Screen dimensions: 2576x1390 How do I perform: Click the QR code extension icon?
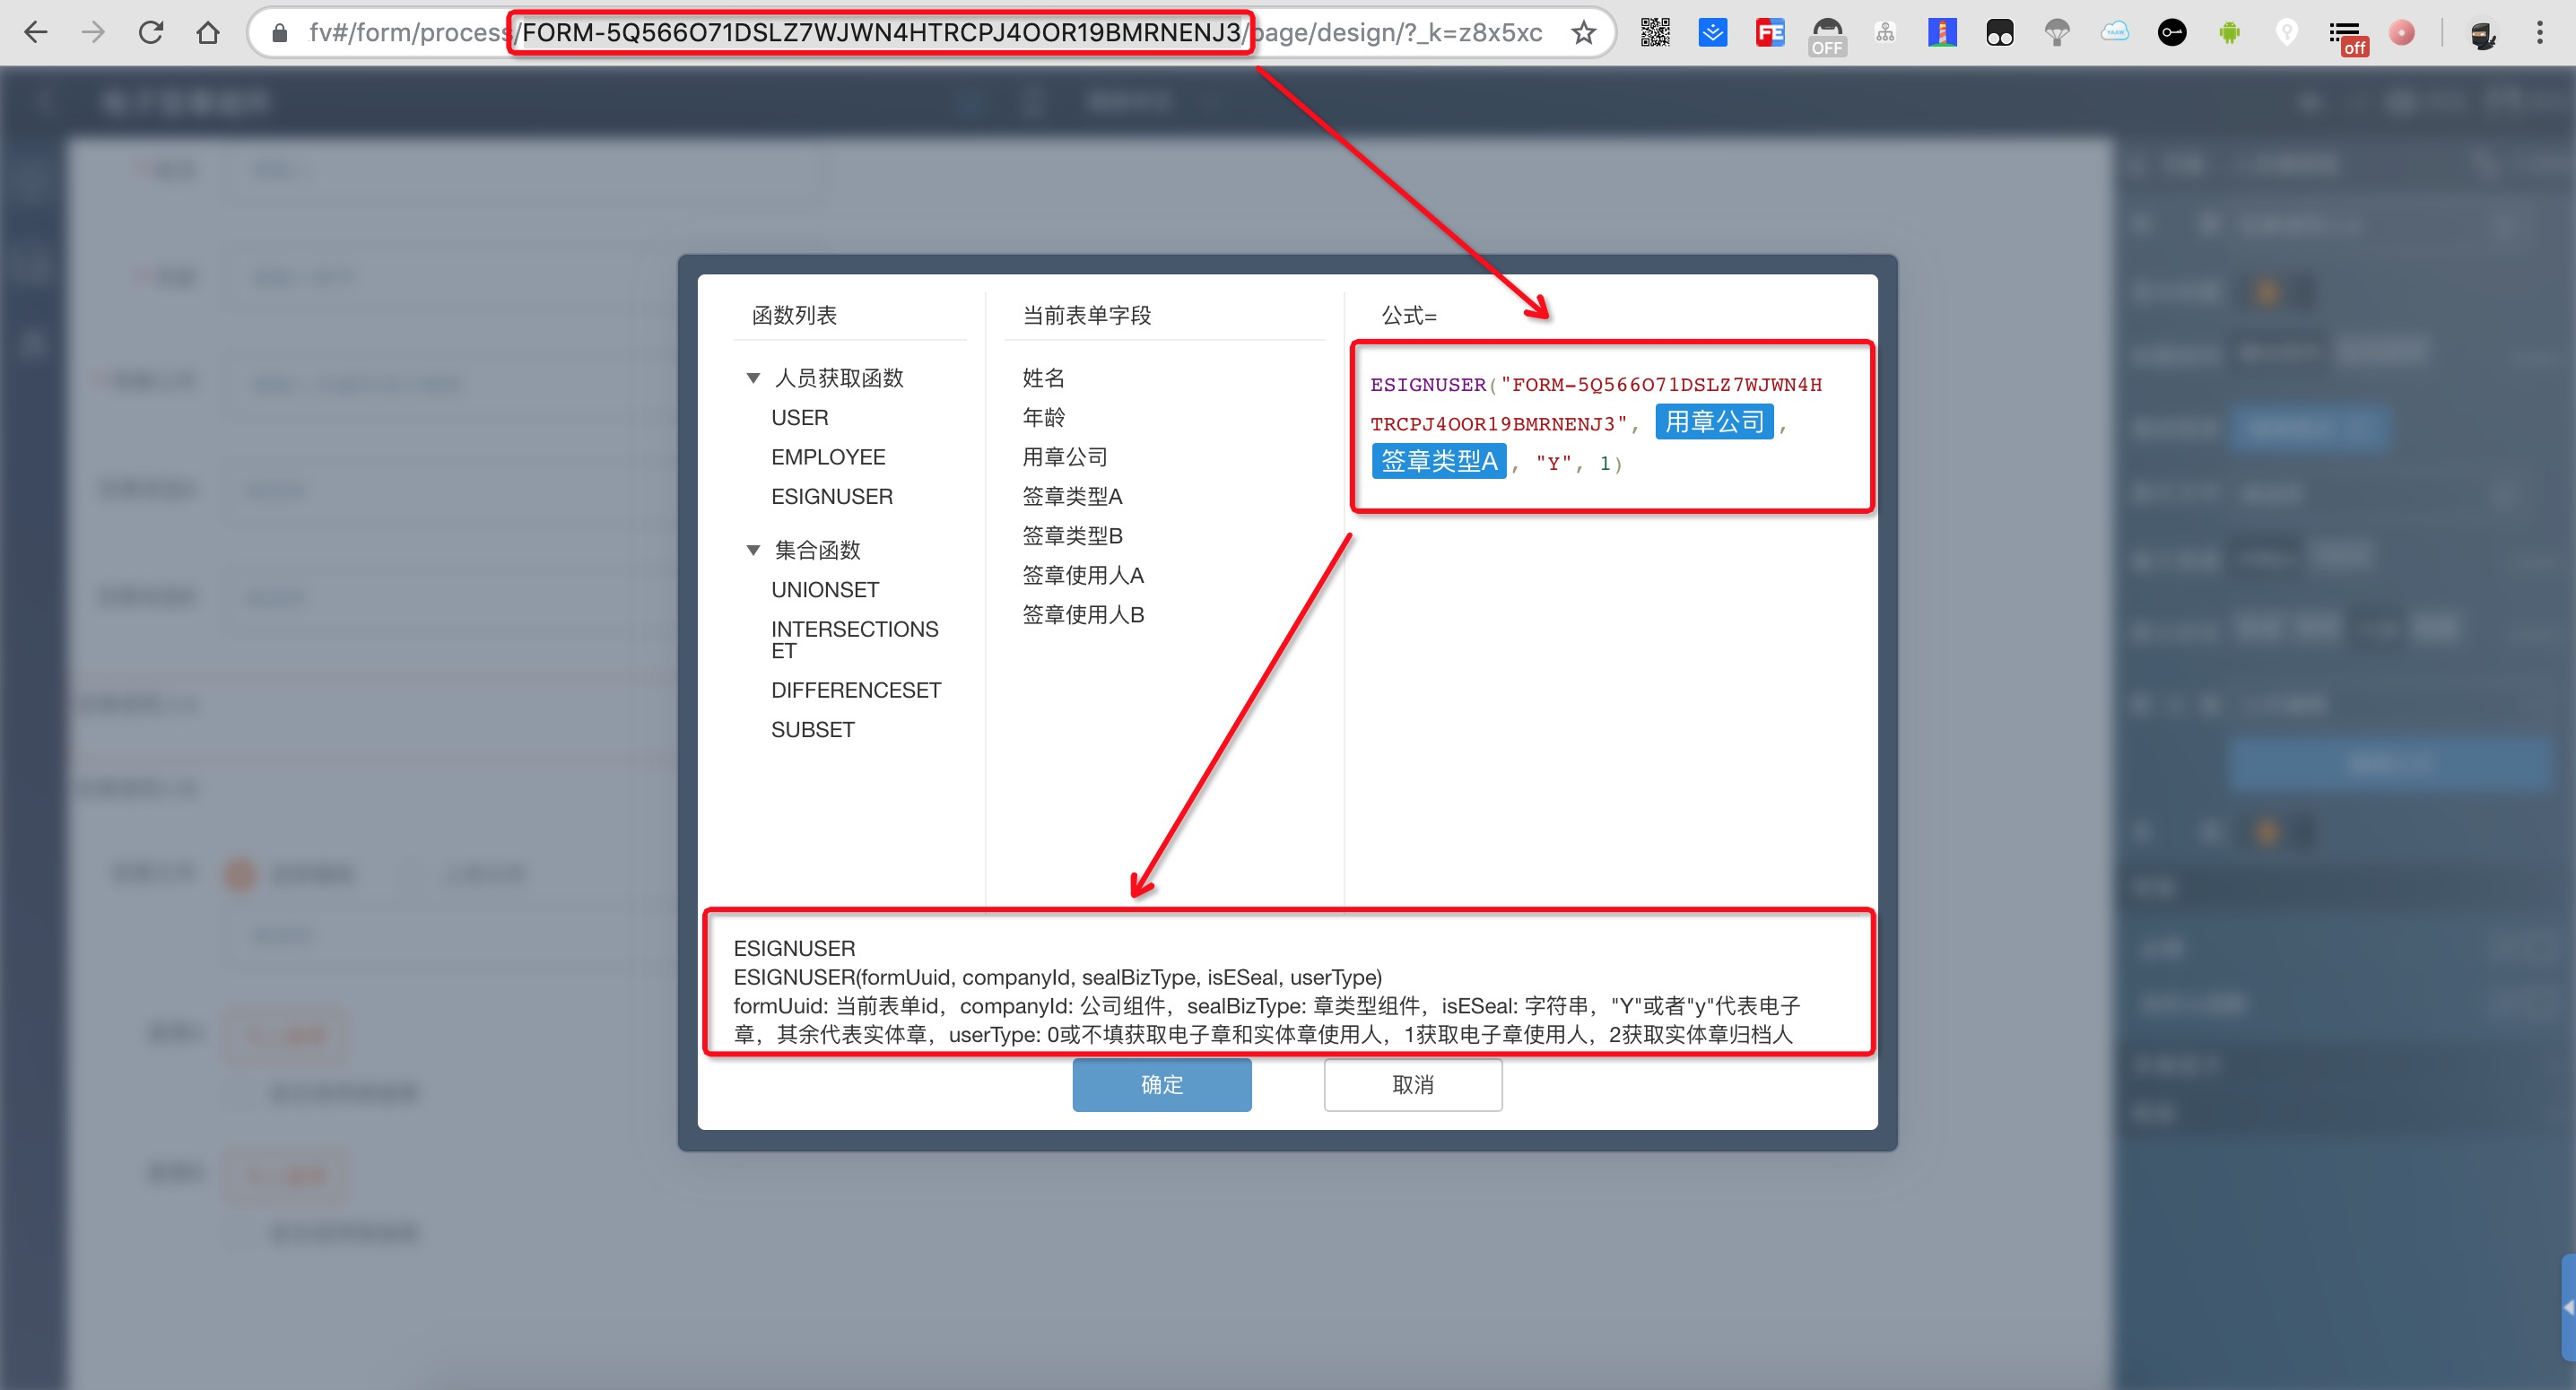[1655, 33]
